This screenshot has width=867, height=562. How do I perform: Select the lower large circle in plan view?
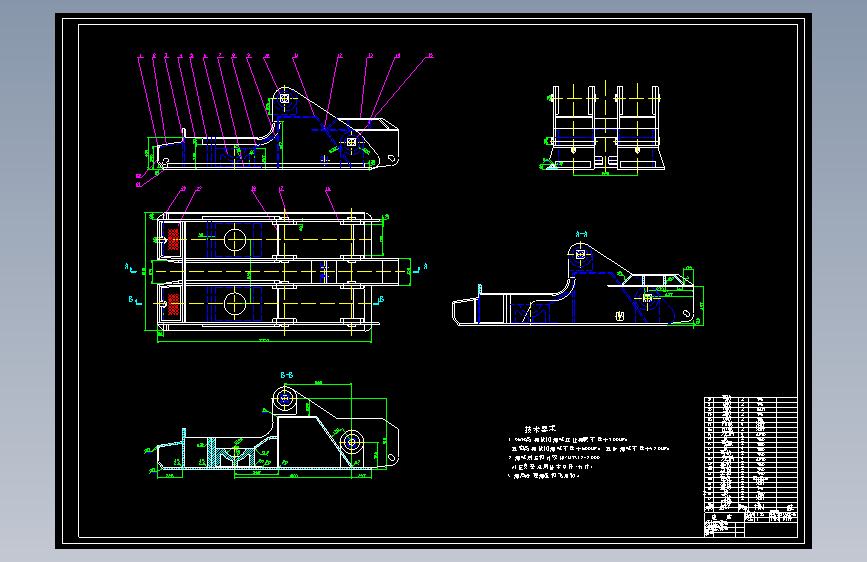(x=234, y=304)
